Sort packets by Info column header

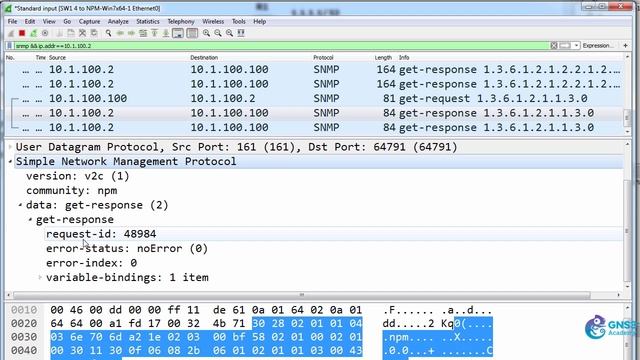point(404,58)
